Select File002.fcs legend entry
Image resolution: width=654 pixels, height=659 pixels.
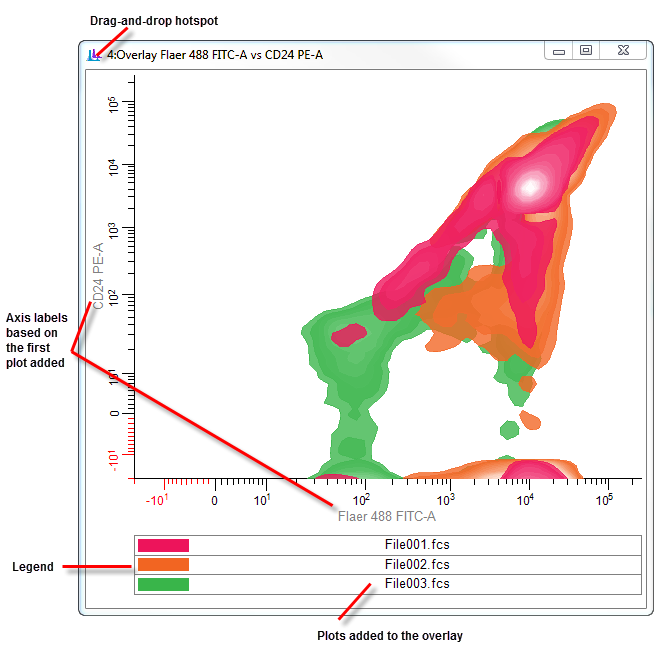tap(417, 564)
